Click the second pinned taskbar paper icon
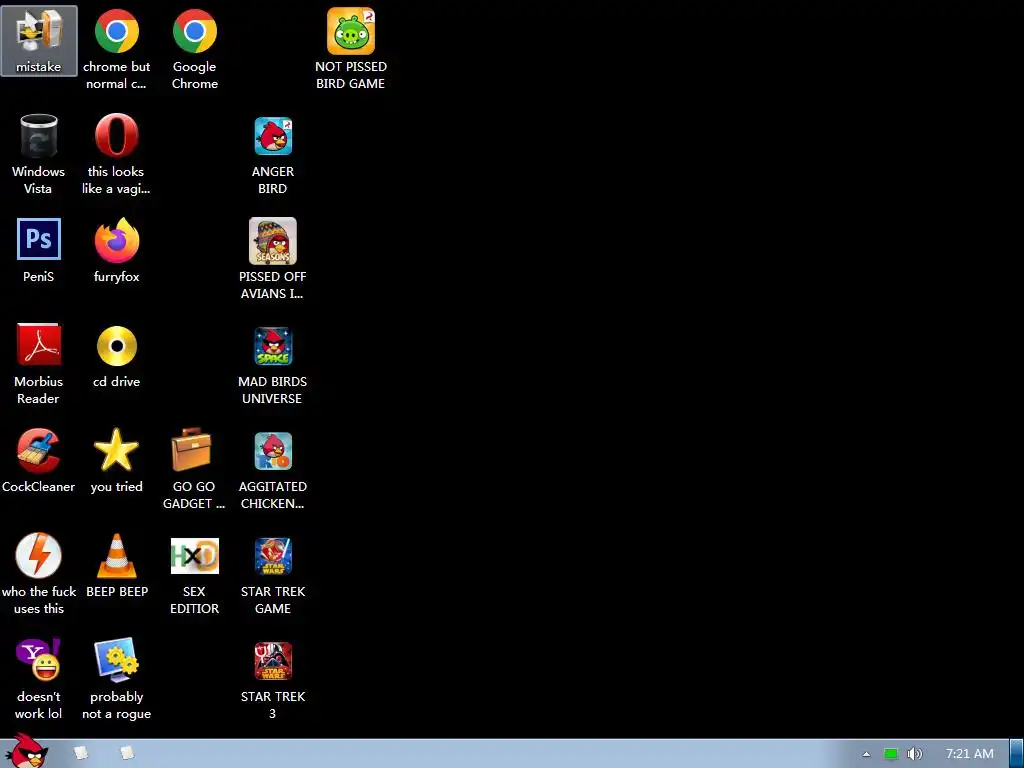1024x768 pixels. tap(127, 753)
